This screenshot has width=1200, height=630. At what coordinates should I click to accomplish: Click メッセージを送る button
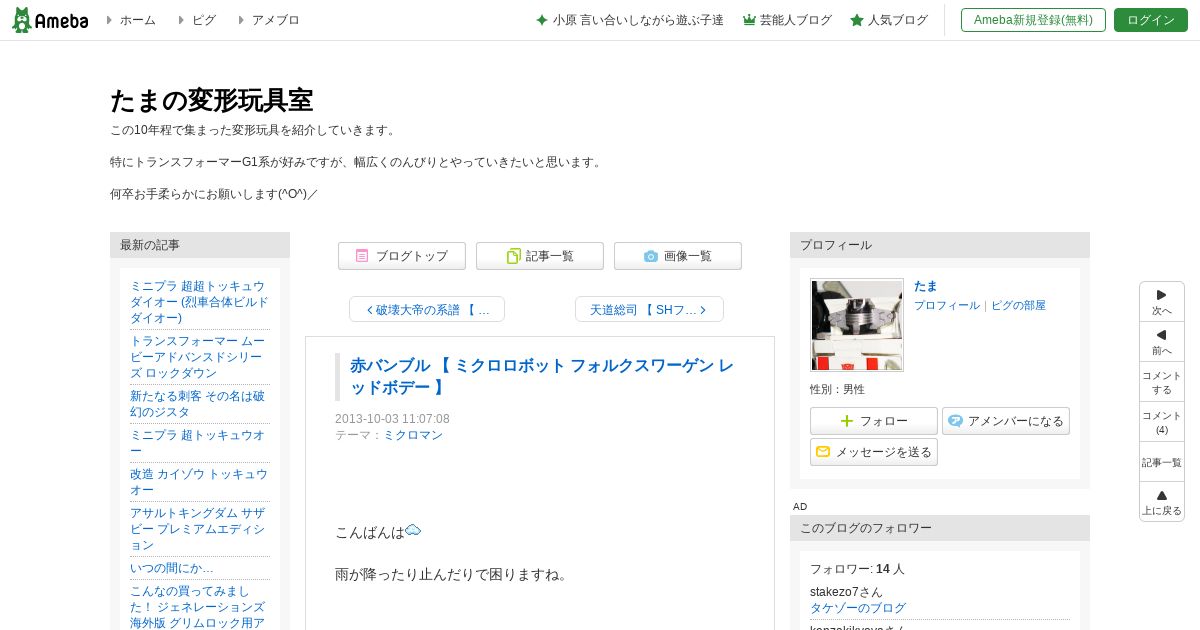(874, 452)
